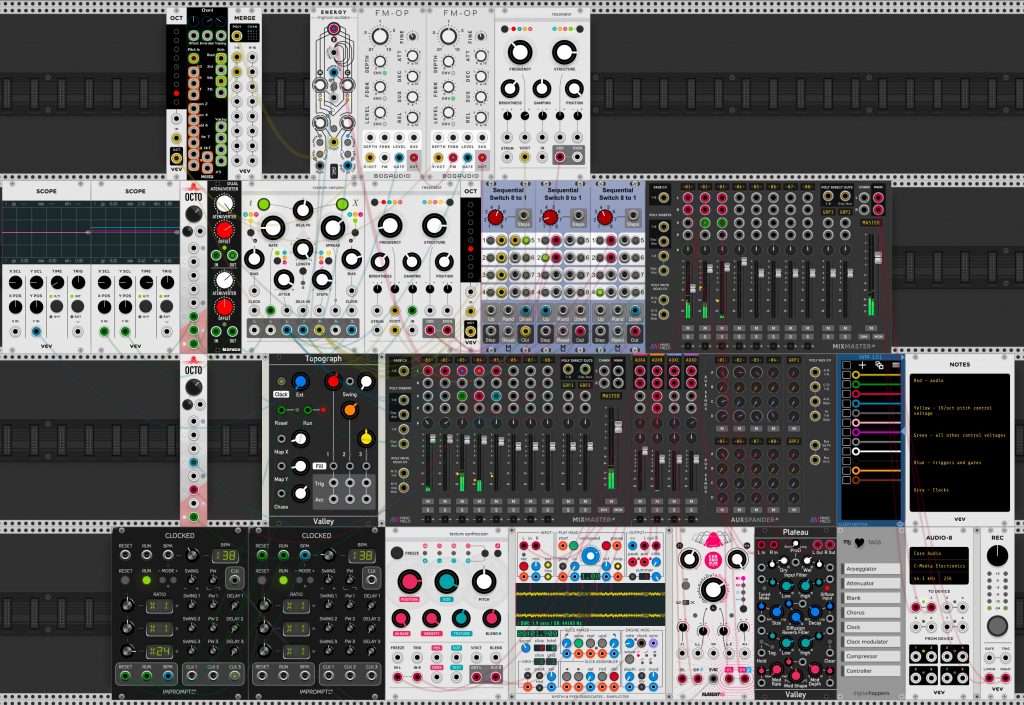Open the Core Audio driver selector on AUDIO-8
The height and width of the screenshot is (705, 1024).
[x=939, y=554]
